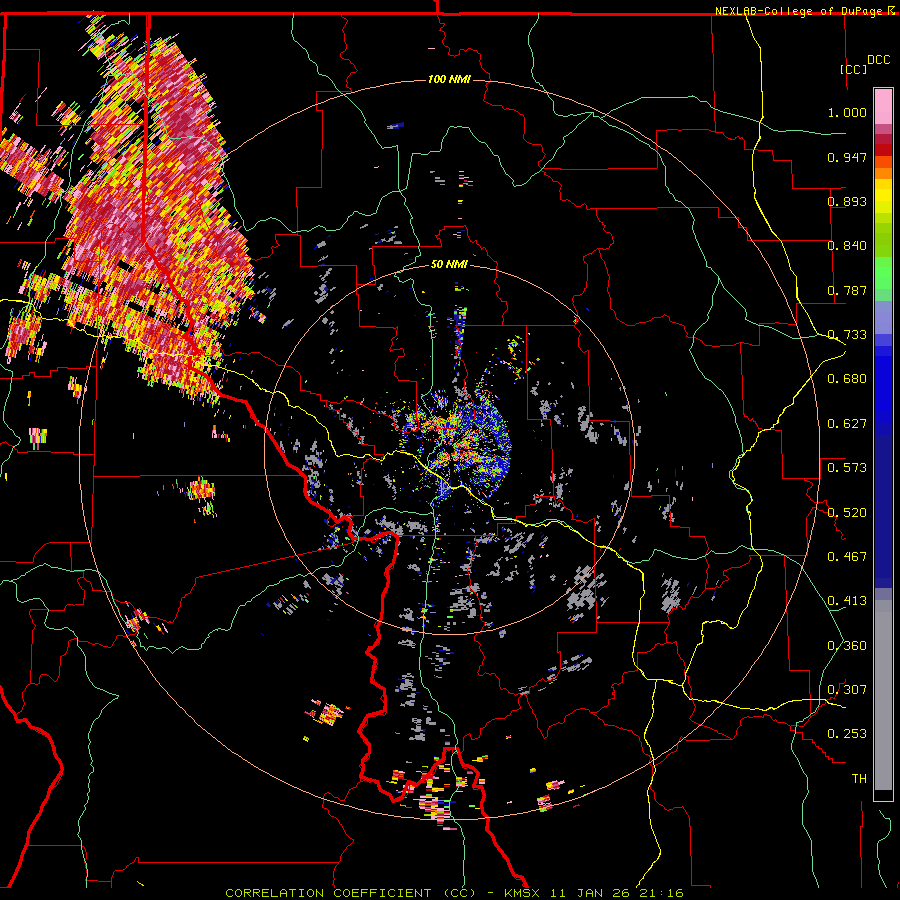Click the 0.253 scale value
900x900 pixels.
point(847,734)
